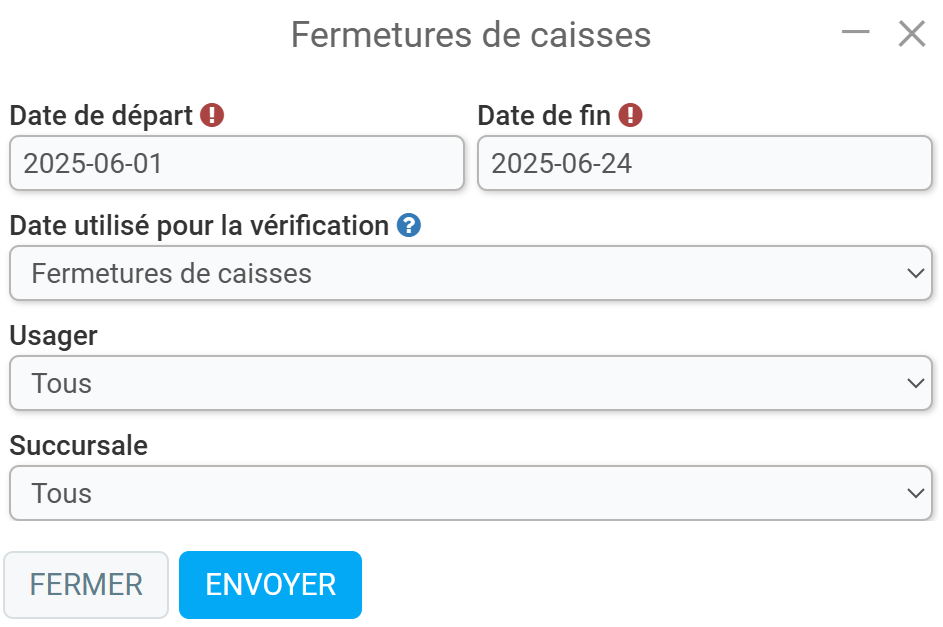
Task: Open the Succursale dropdown set to Tous
Action: coord(471,493)
